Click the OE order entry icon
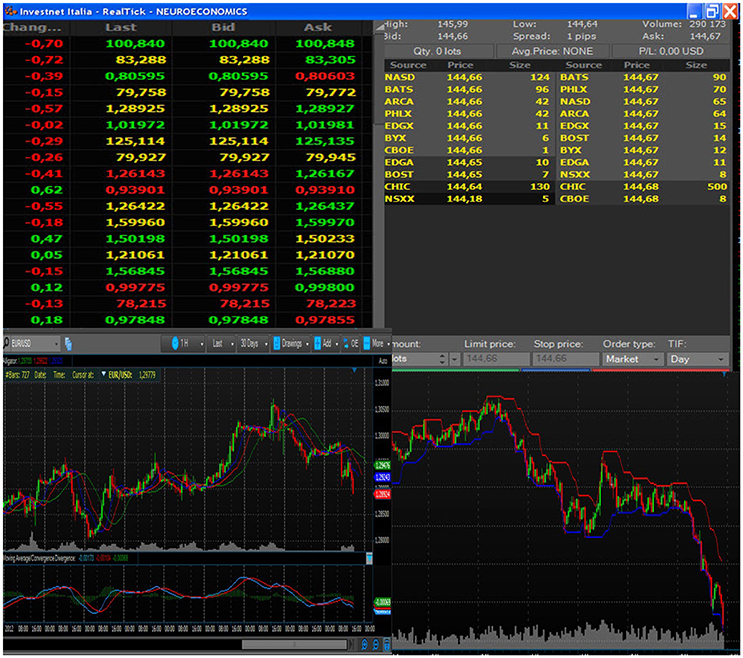Screen dimensions: 743x658 point(351,343)
